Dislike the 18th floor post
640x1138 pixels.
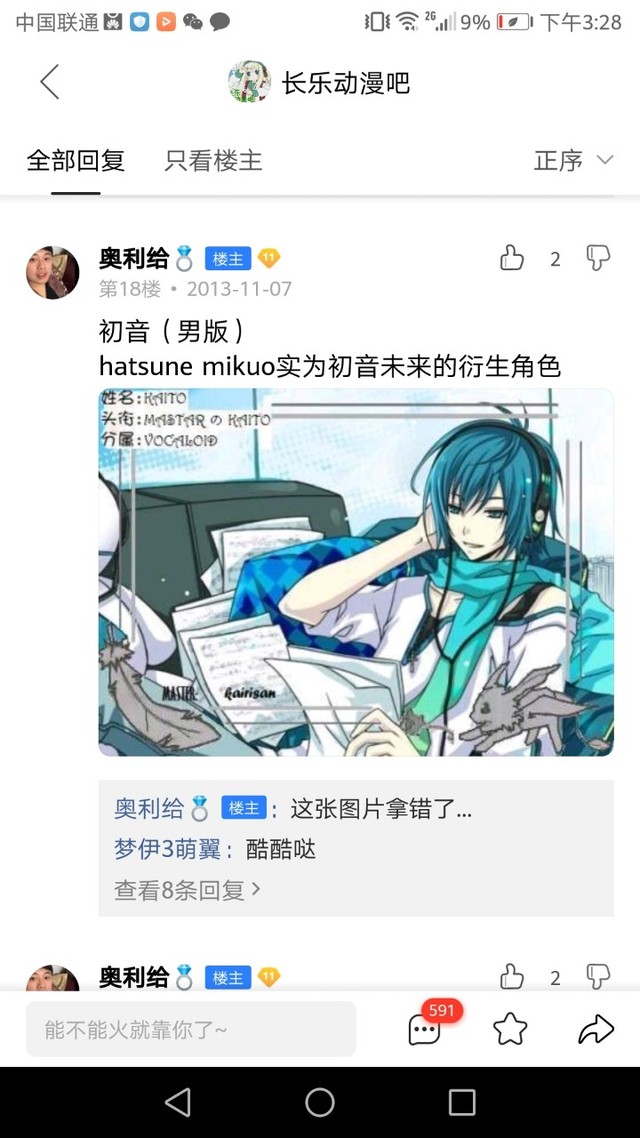click(x=598, y=258)
